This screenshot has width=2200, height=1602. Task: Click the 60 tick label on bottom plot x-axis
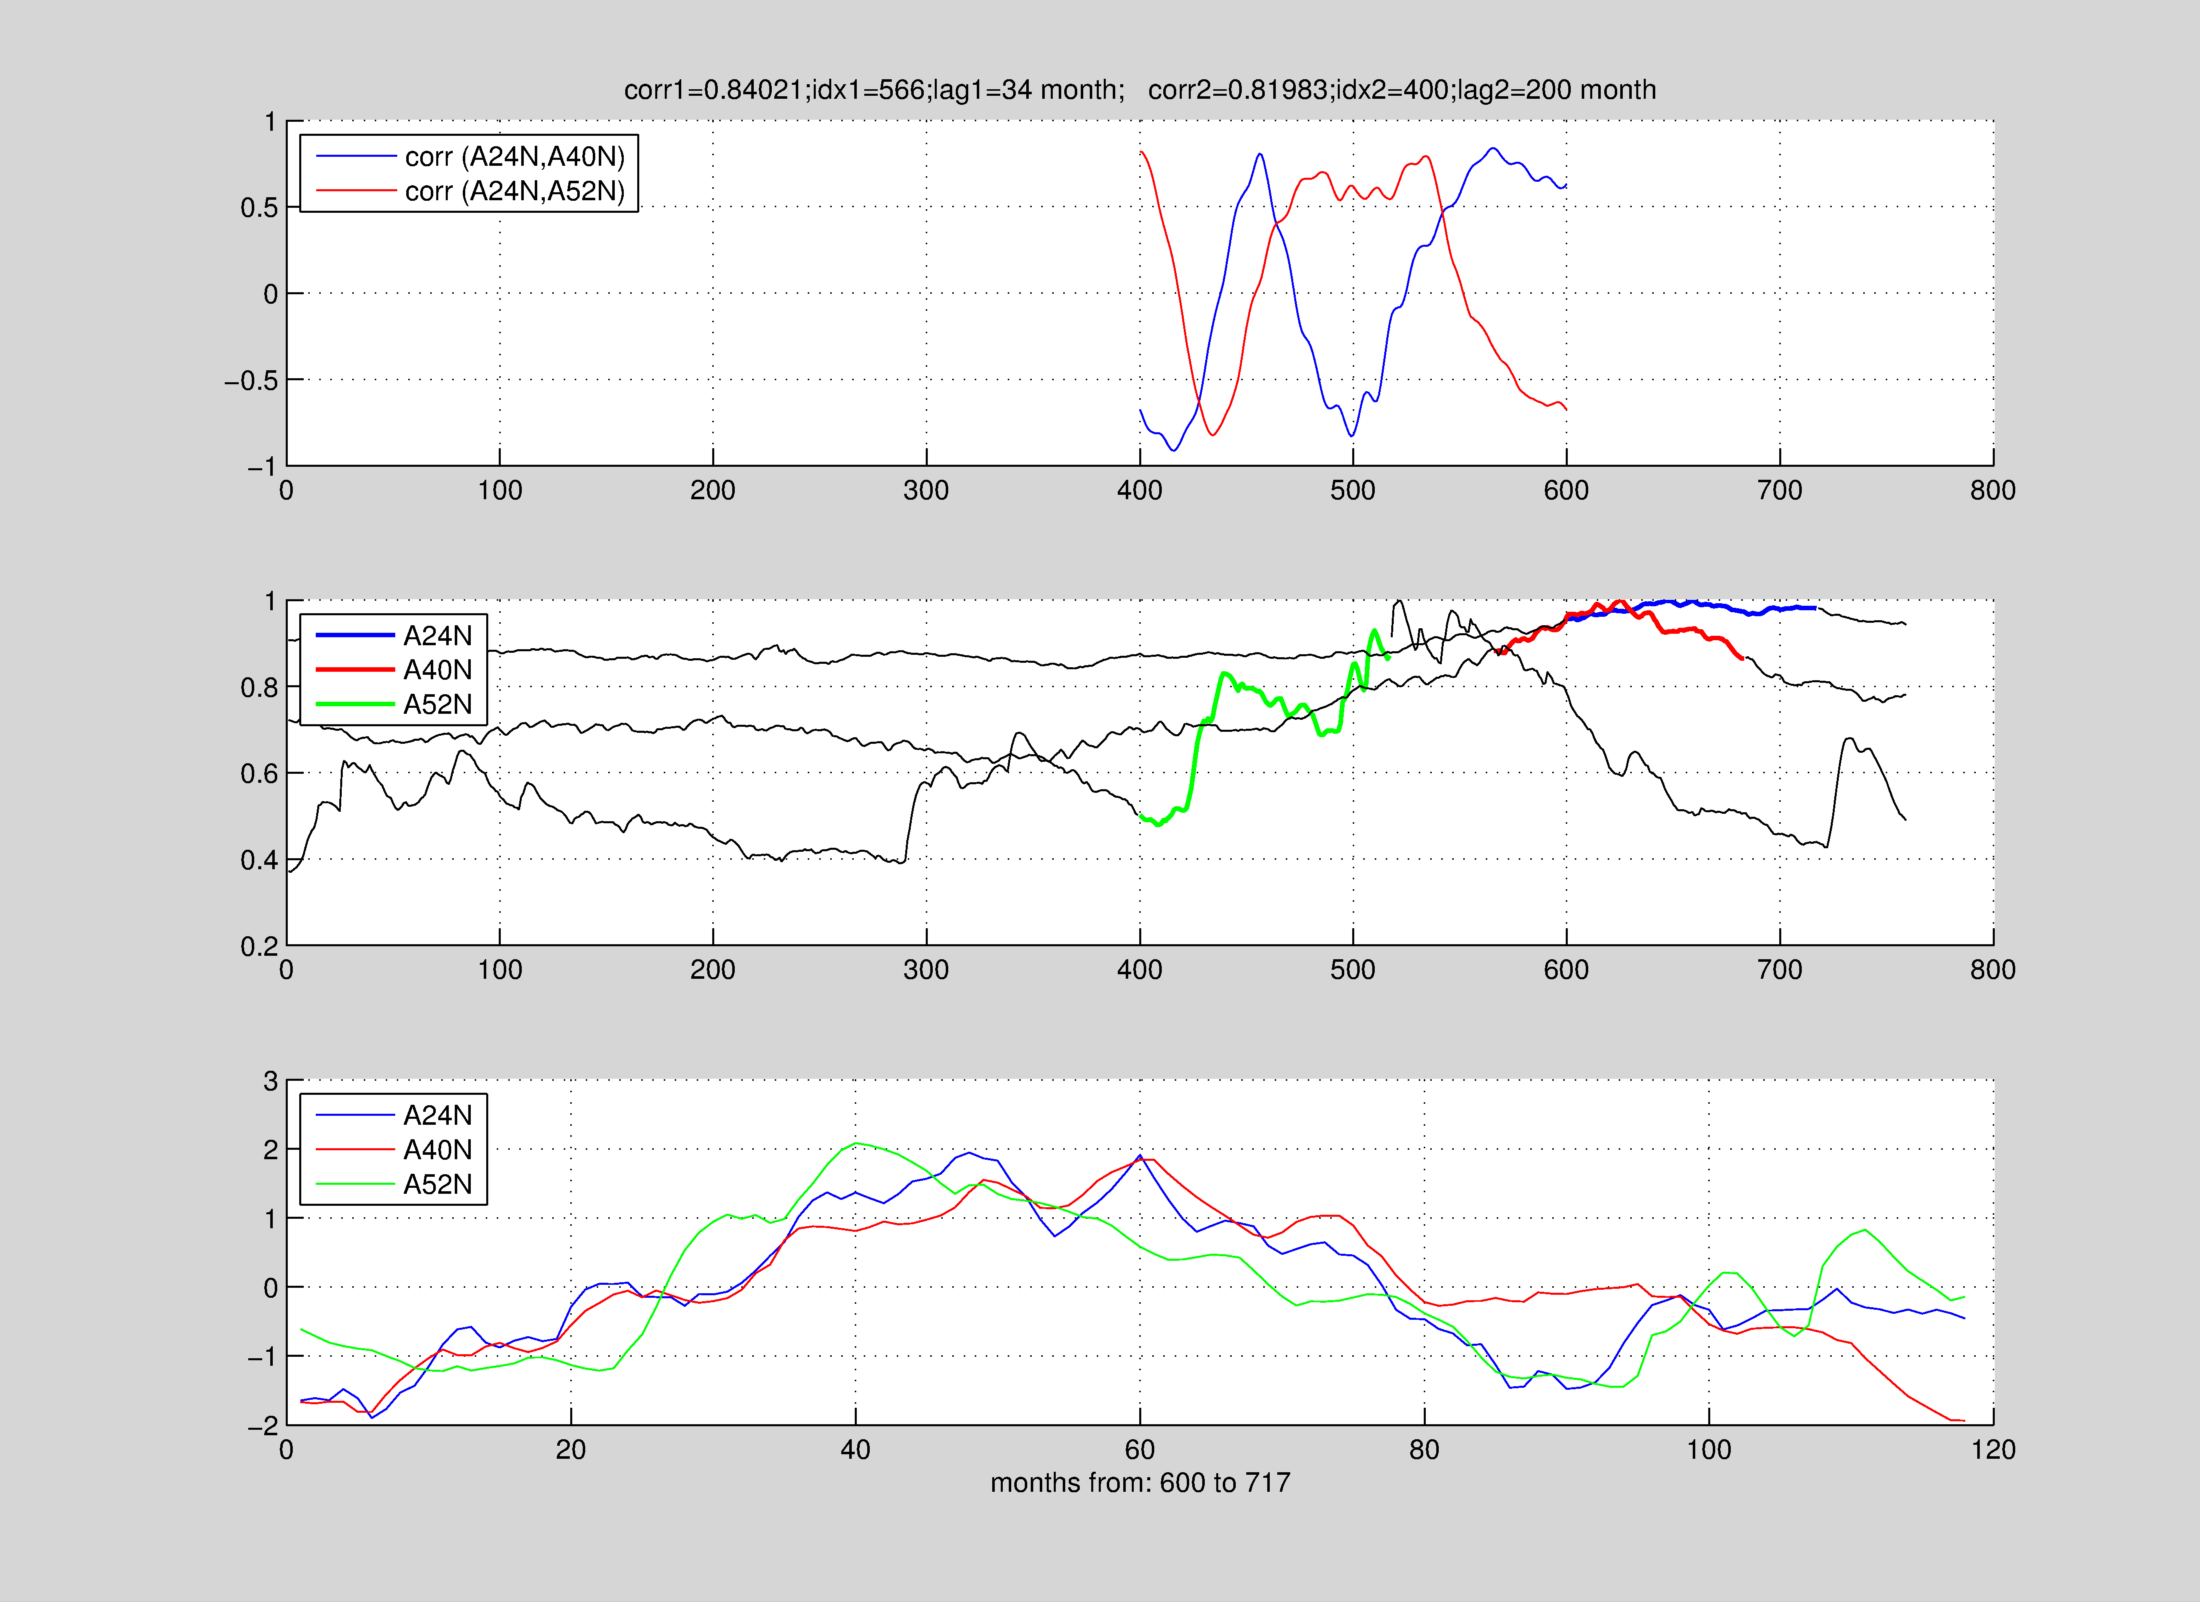click(x=1140, y=1450)
